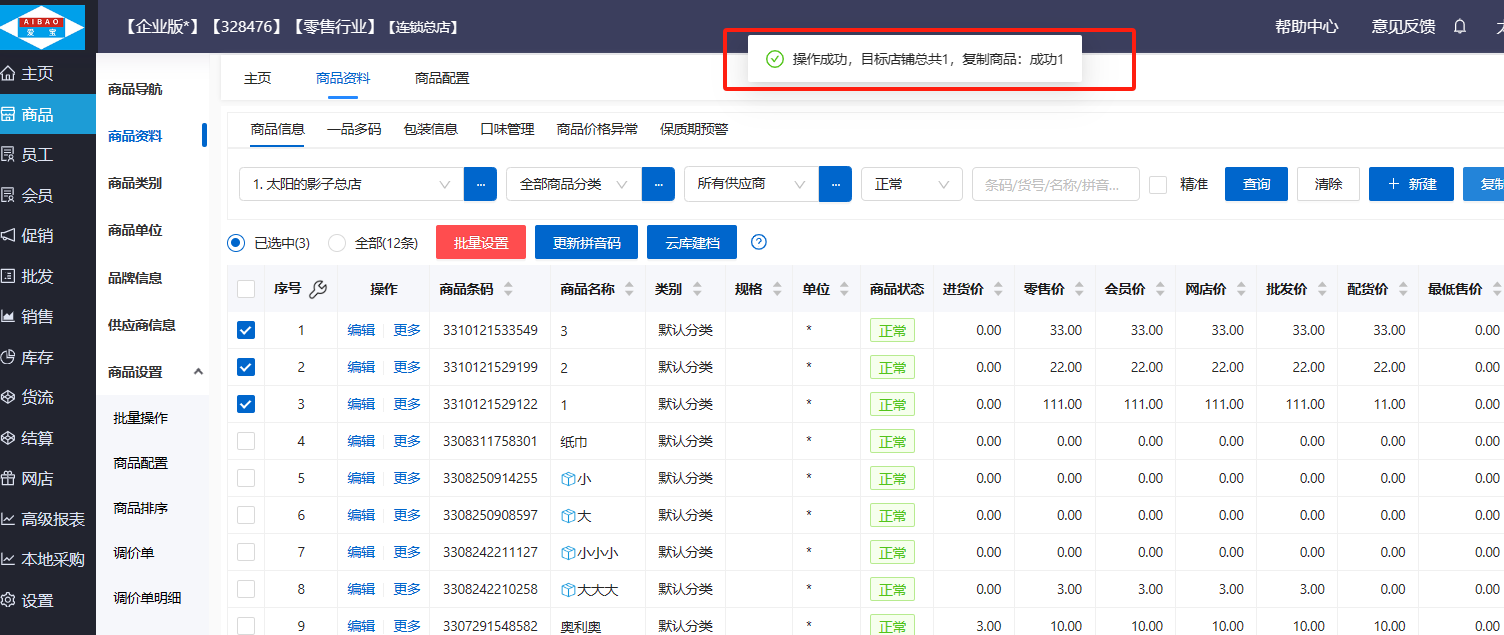This screenshot has height=635, width=1504.
Task: Open the 包装信息 sub-tab
Action: [x=431, y=129]
